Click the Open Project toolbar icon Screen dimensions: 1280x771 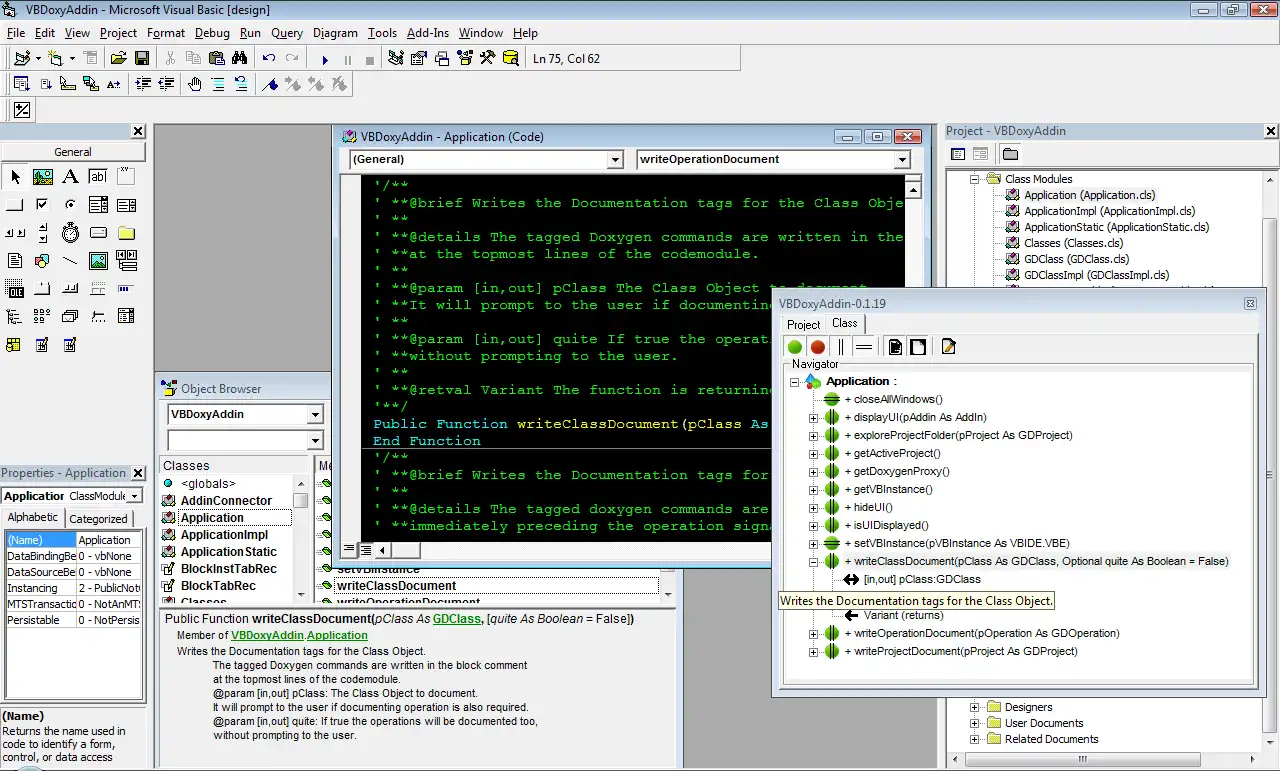click(118, 59)
